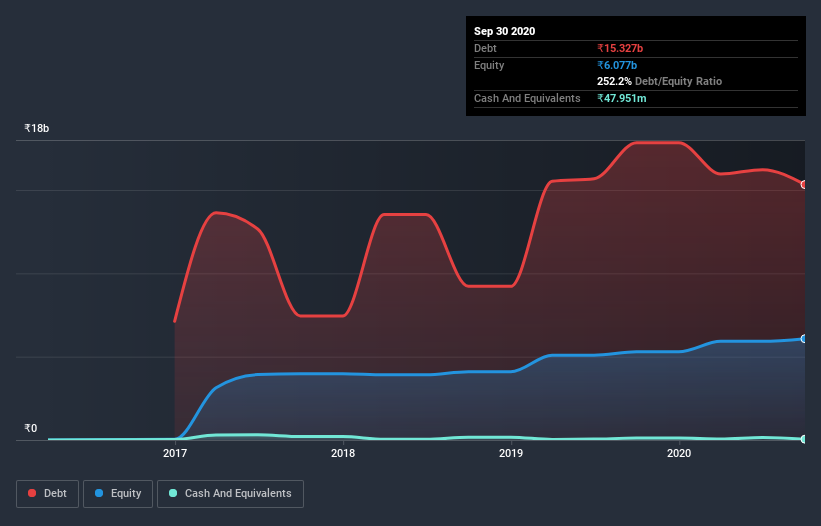This screenshot has height=526, width=821.
Task: Select the 2018 x-axis label
Action: [x=343, y=453]
